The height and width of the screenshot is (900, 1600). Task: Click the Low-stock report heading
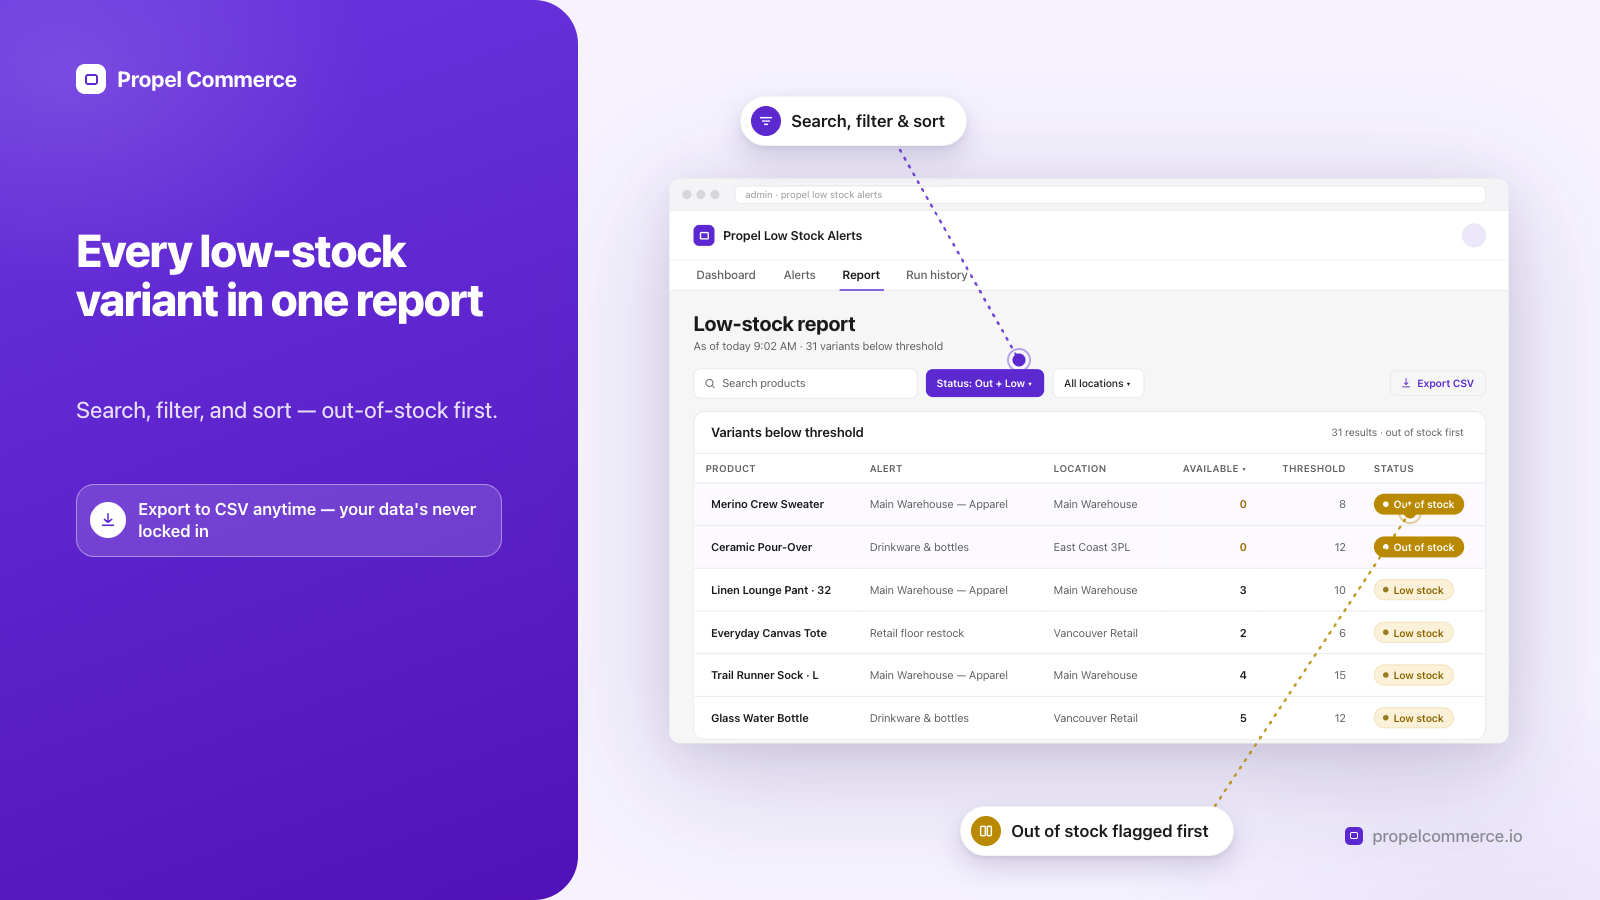coord(774,324)
